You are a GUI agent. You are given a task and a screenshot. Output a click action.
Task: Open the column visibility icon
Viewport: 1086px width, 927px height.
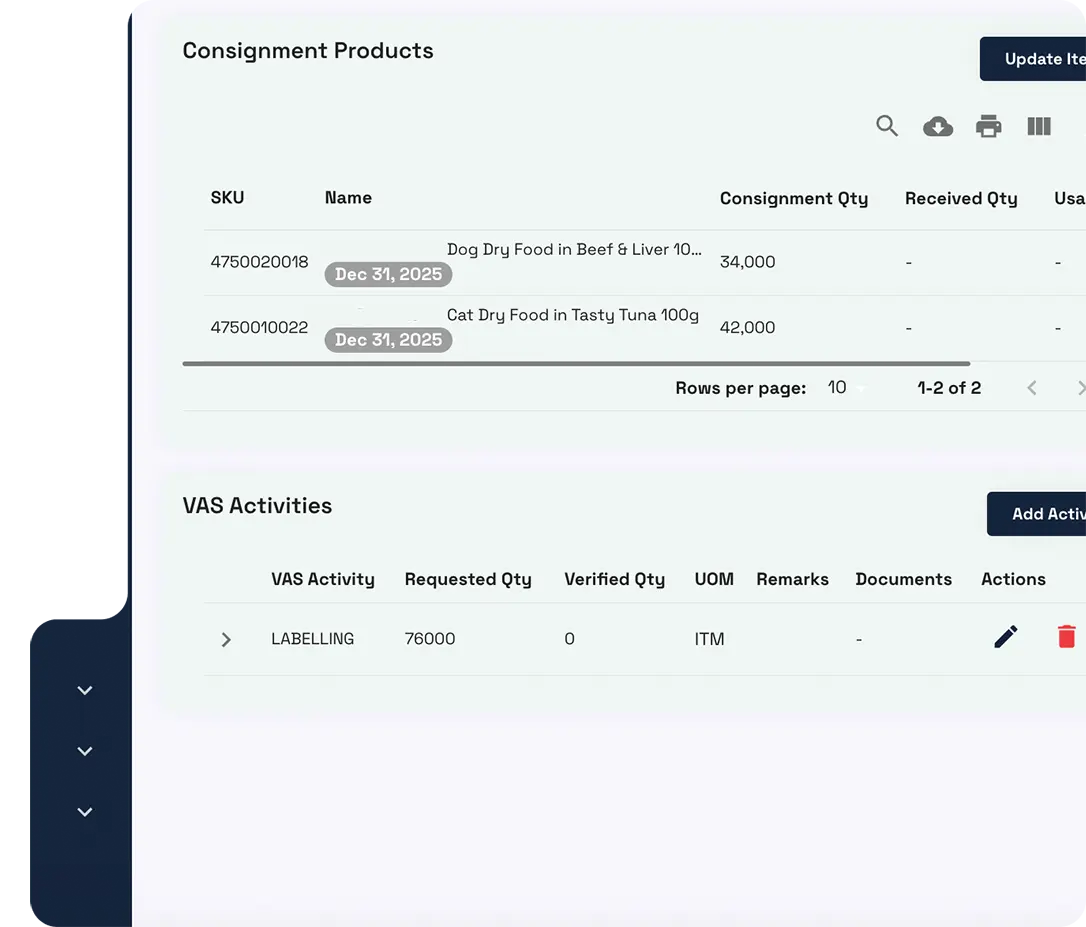pos(1039,126)
